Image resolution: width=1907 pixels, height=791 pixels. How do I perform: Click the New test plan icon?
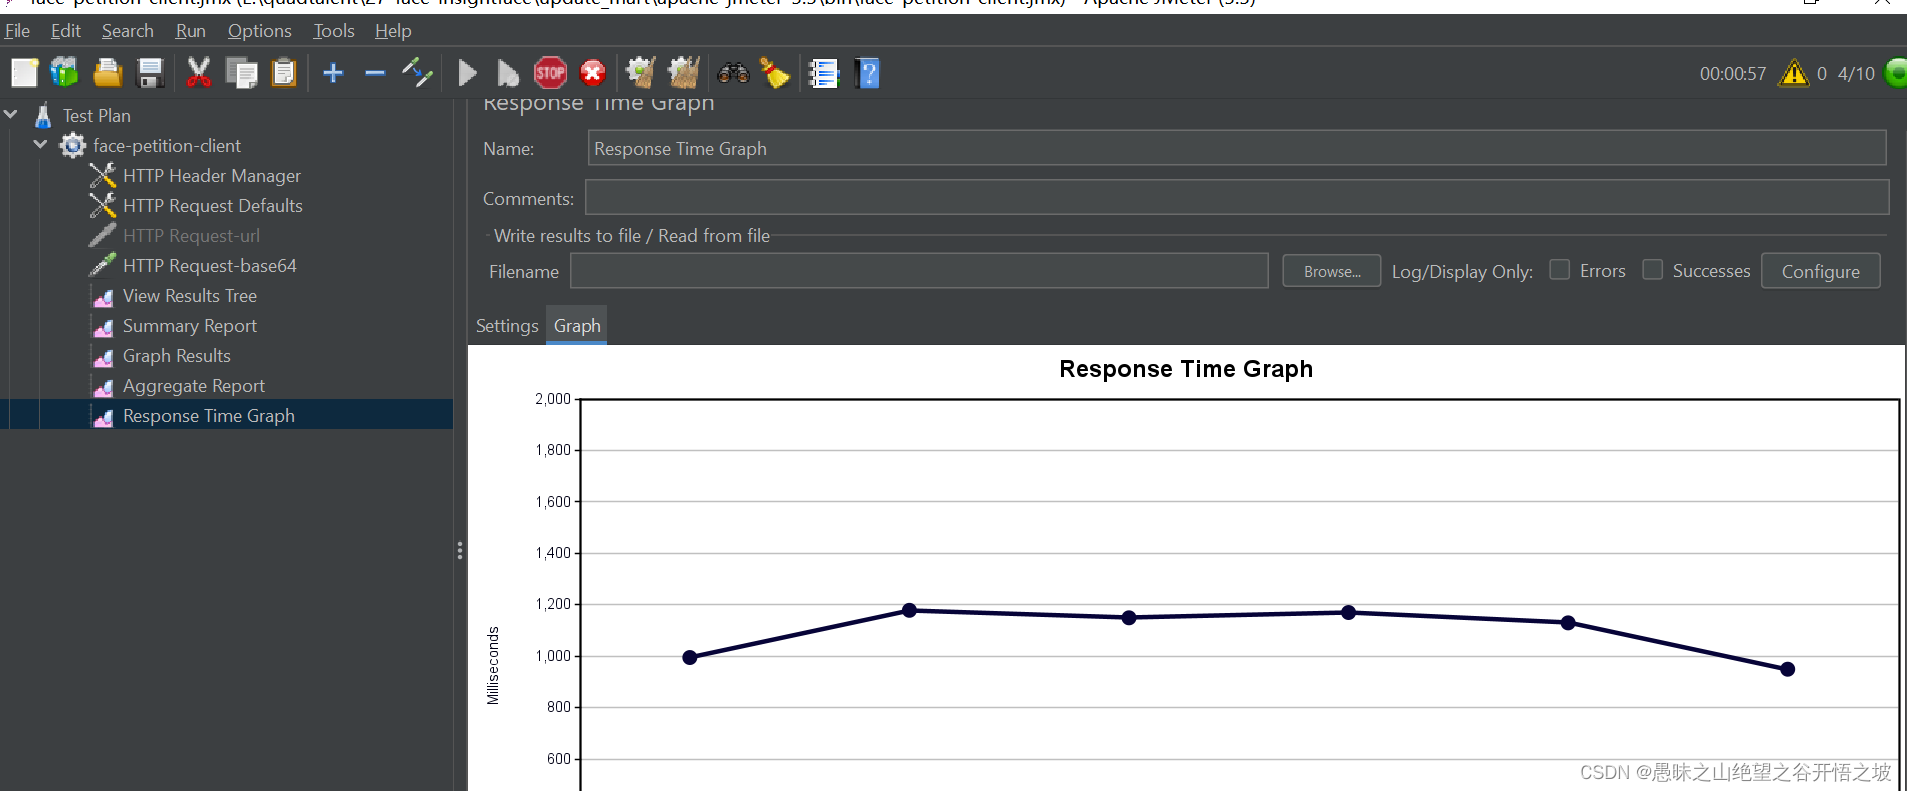24,73
